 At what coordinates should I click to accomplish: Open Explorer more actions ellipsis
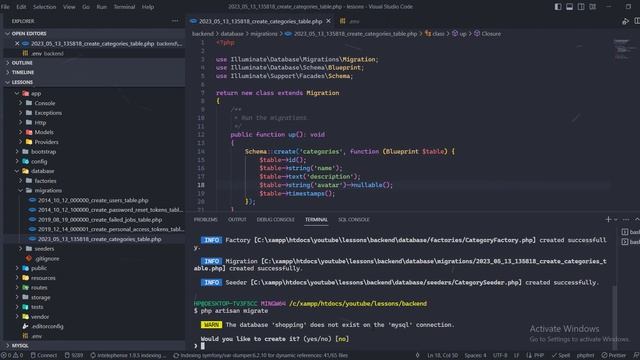pos(175,21)
